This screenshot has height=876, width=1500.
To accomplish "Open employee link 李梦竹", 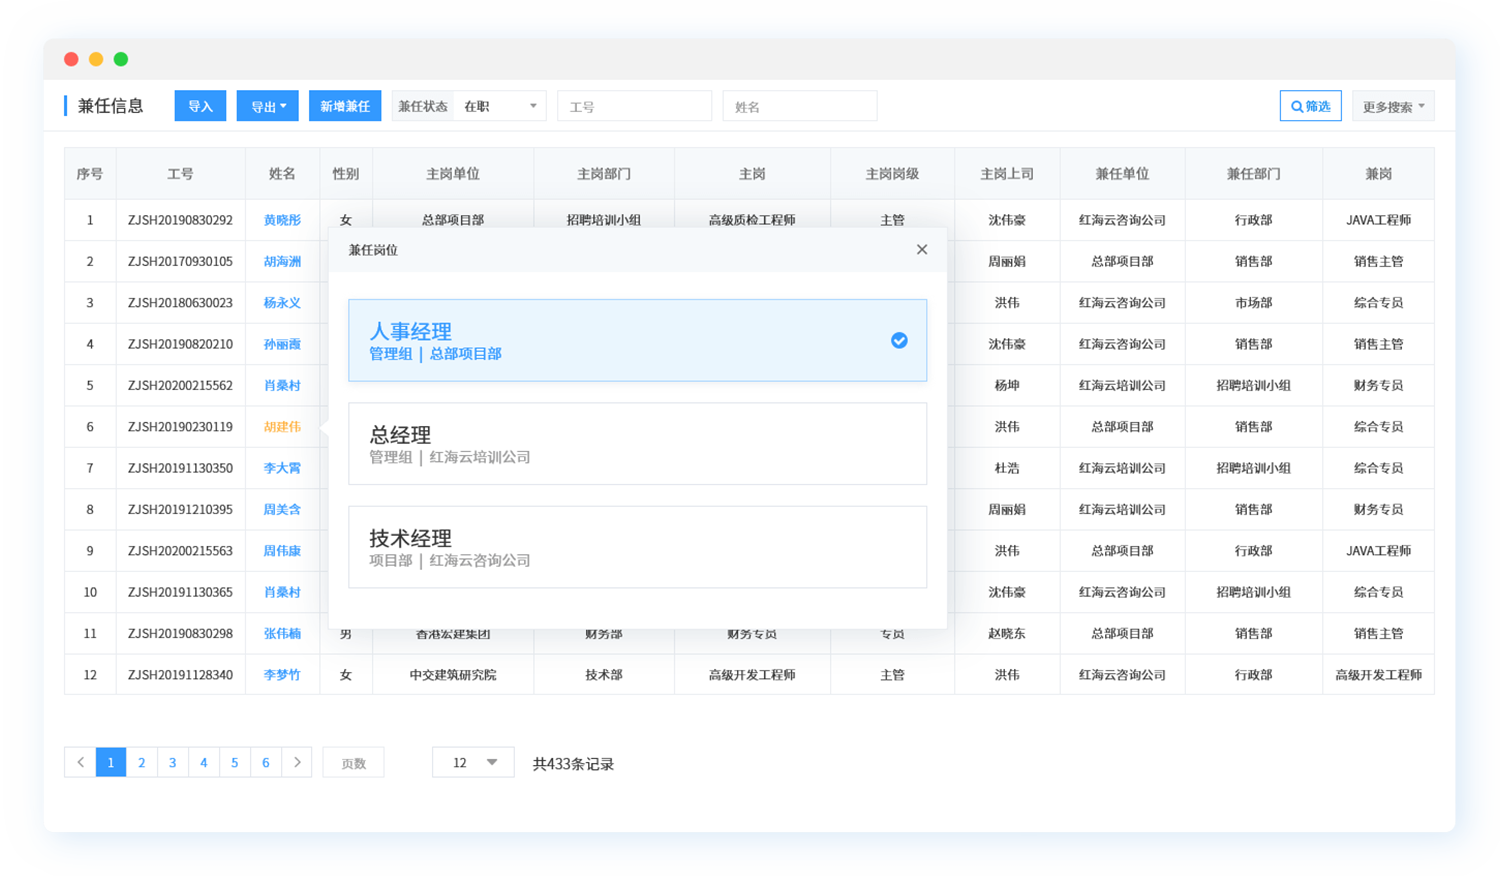I will (282, 675).
